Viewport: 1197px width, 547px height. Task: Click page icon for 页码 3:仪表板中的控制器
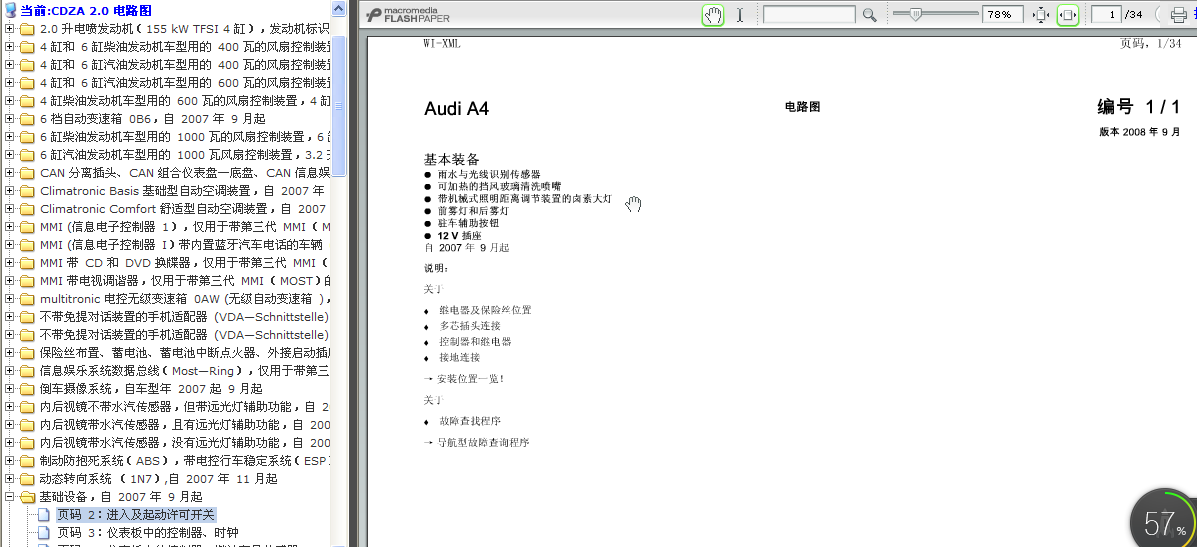coord(44,533)
